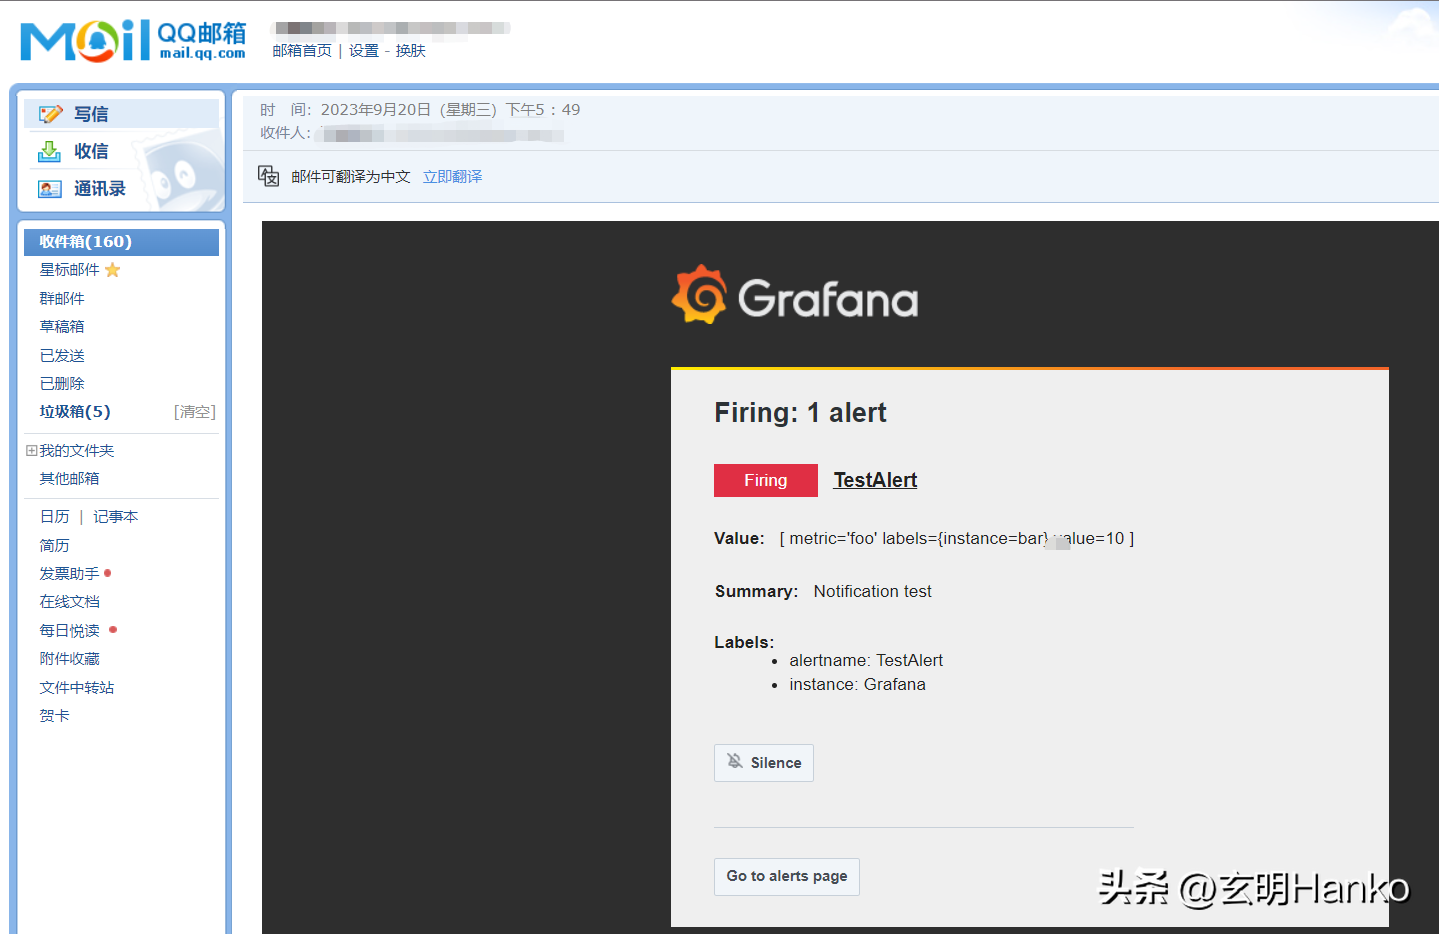Click 通讯录 contacts
The height and width of the screenshot is (934, 1439).
click(x=100, y=189)
